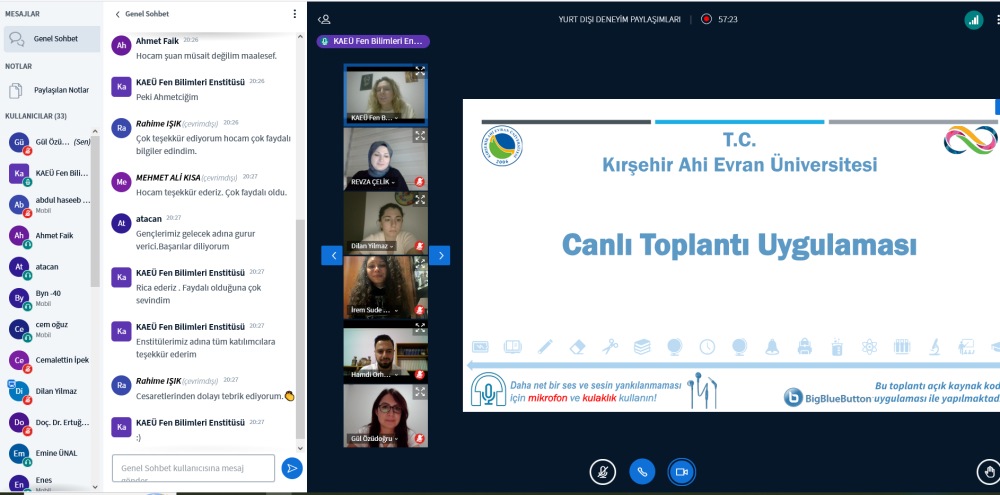Click the leave audio phone button
1000x495 pixels.
(641, 471)
